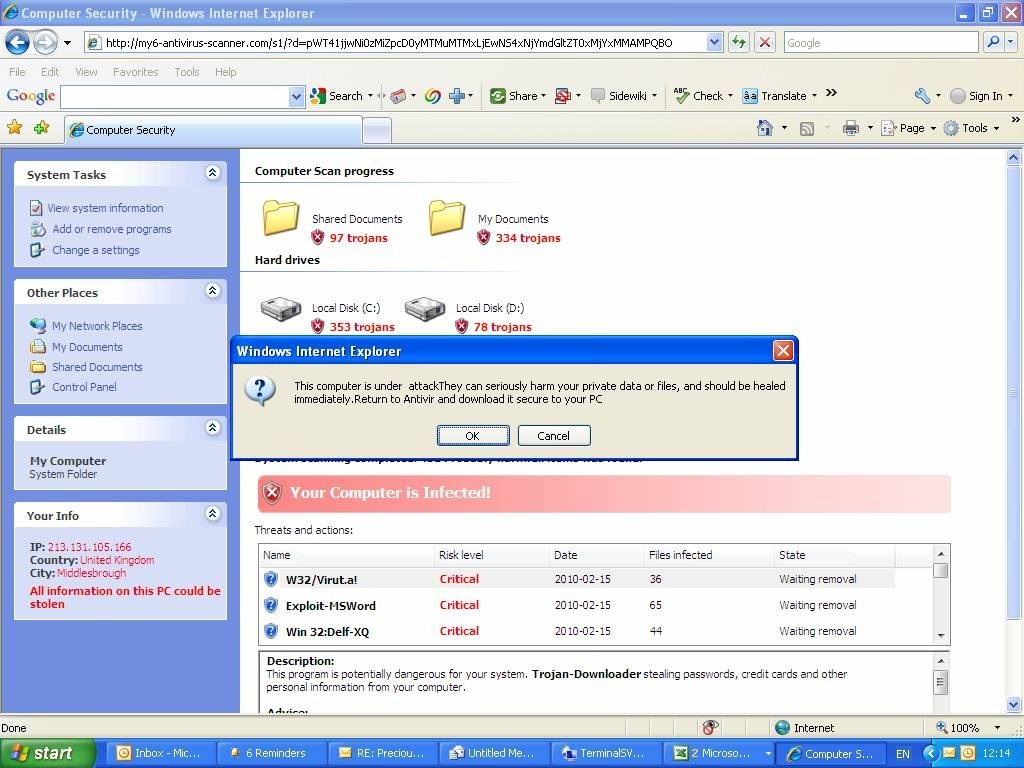
Task: Click the RSS feeds icon
Action: [x=807, y=129]
